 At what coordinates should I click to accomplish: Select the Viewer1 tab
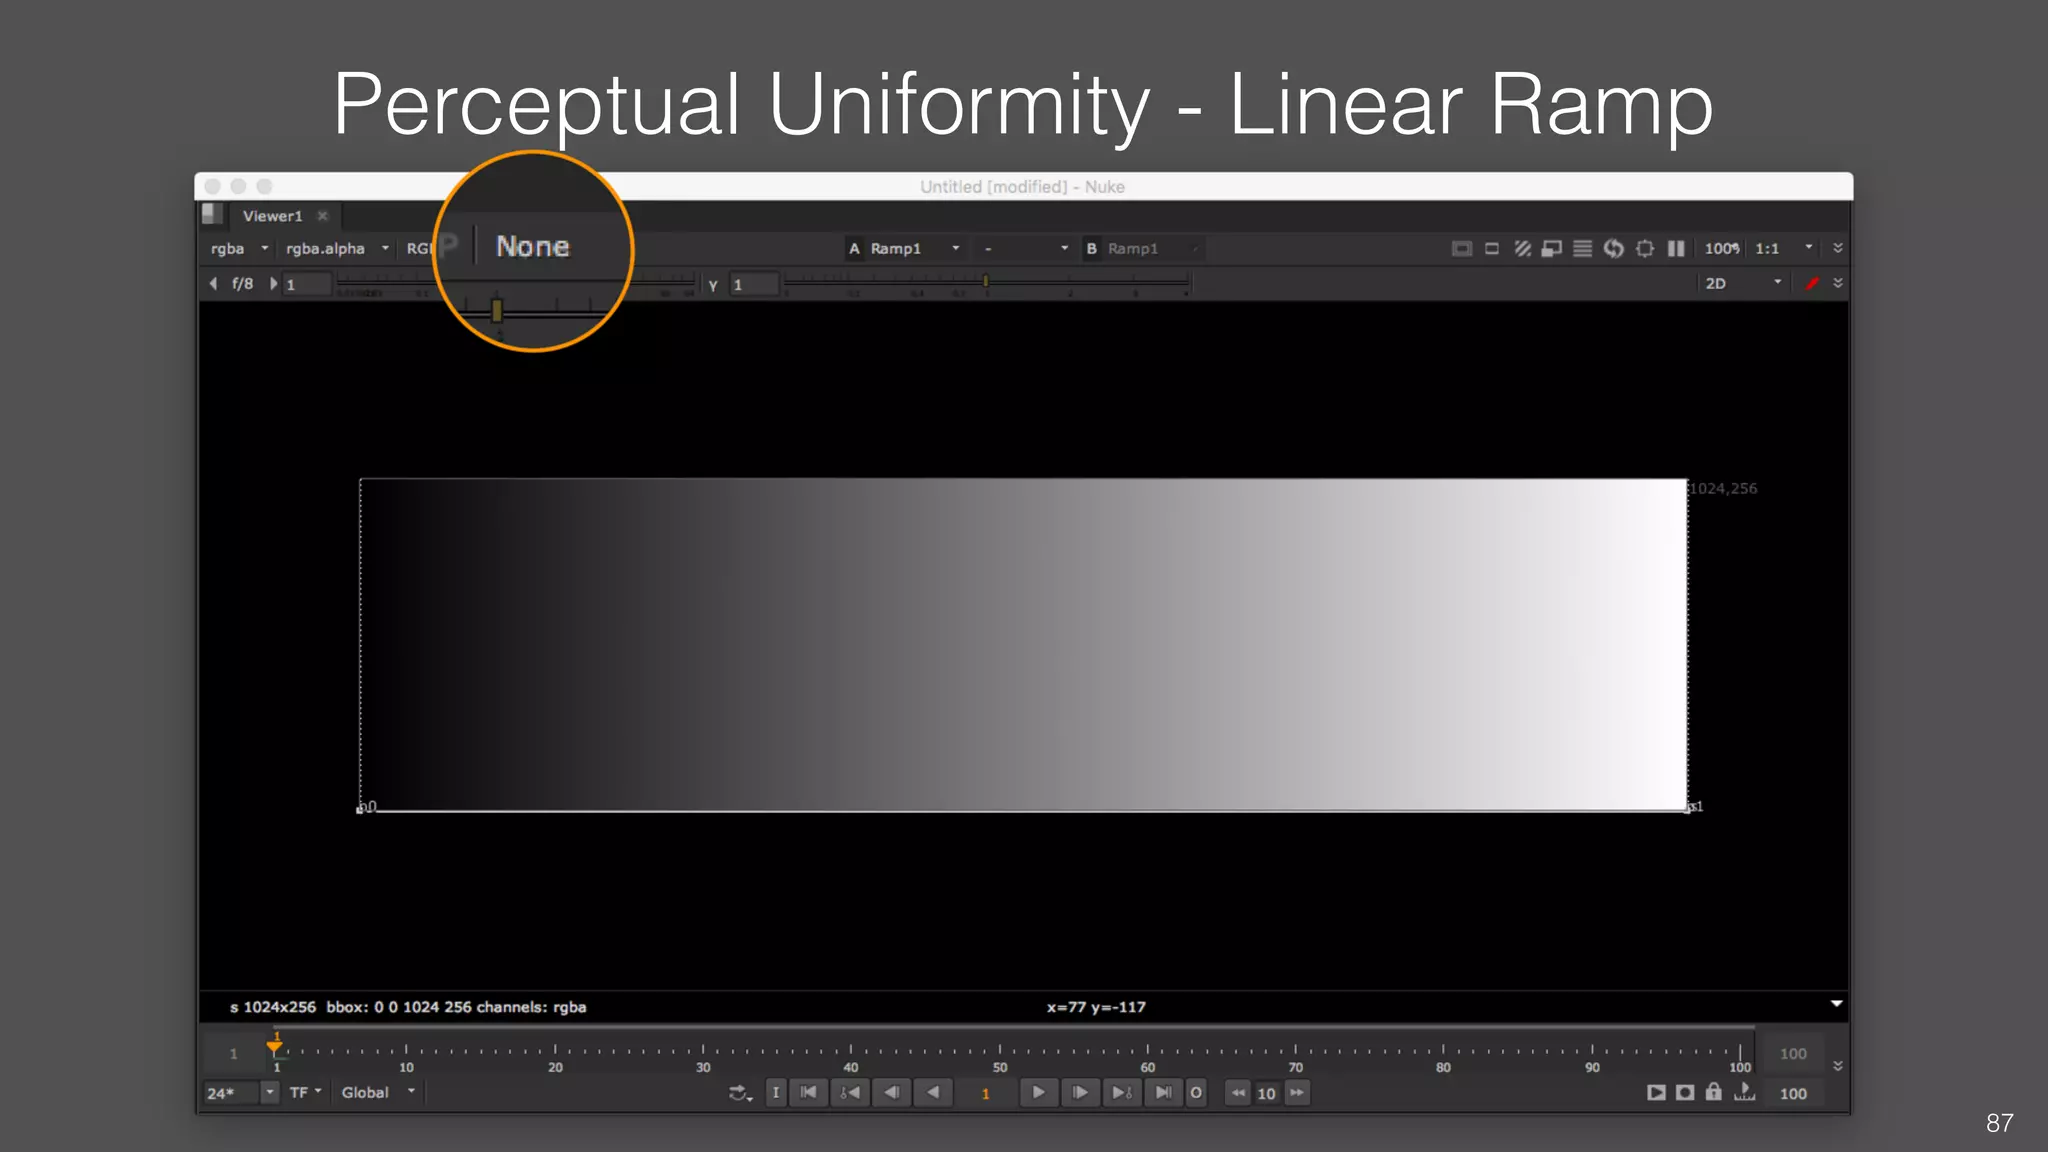click(x=272, y=216)
